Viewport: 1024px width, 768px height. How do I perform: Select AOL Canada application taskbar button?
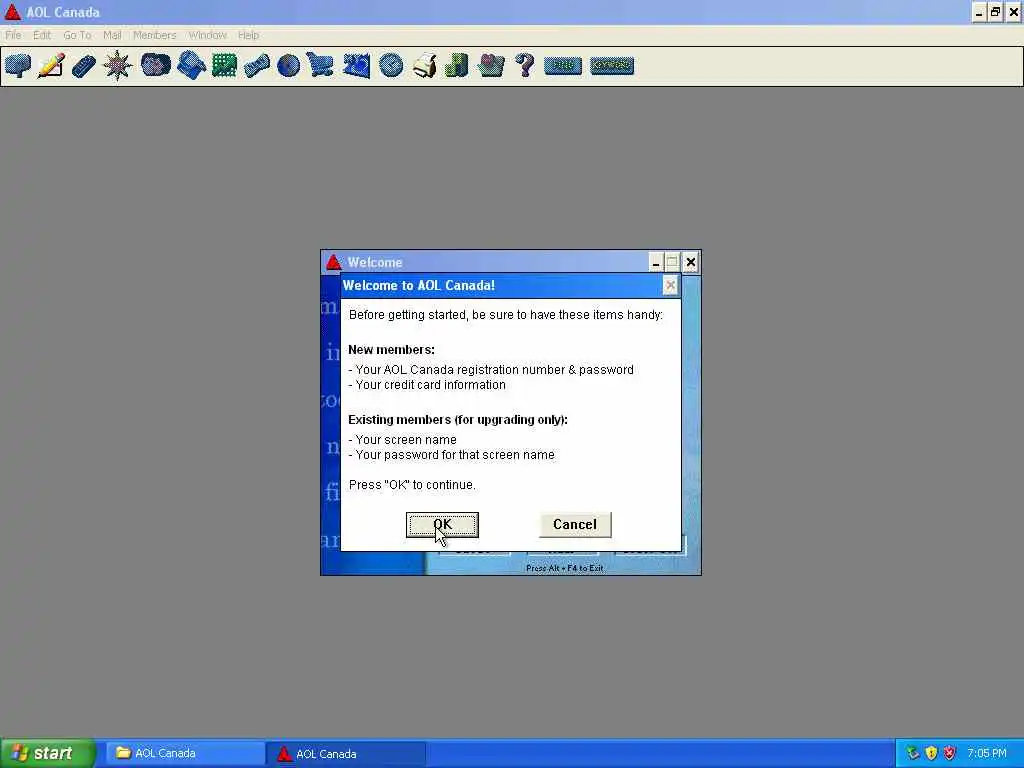(x=346, y=754)
